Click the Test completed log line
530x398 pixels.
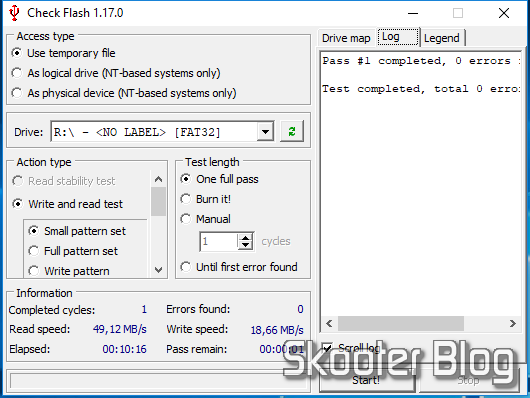coord(421,89)
